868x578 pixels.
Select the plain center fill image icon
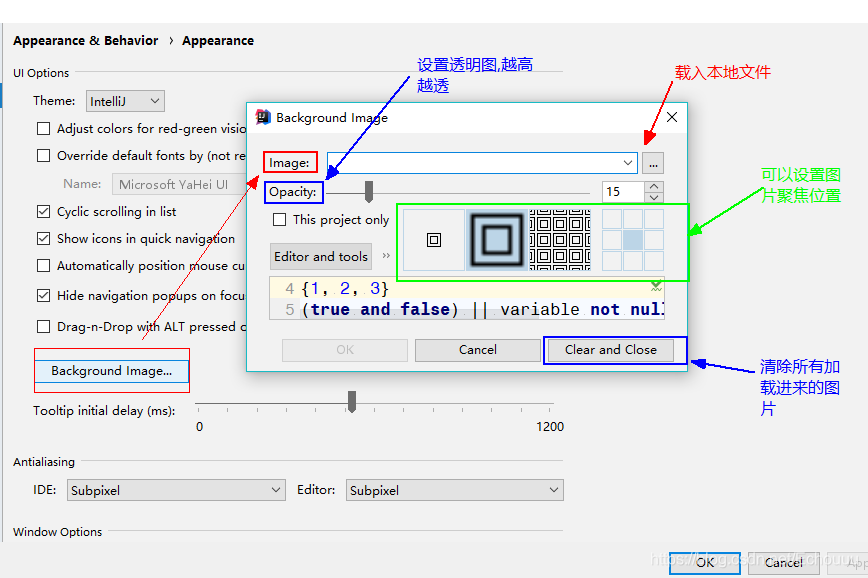[x=434, y=240]
